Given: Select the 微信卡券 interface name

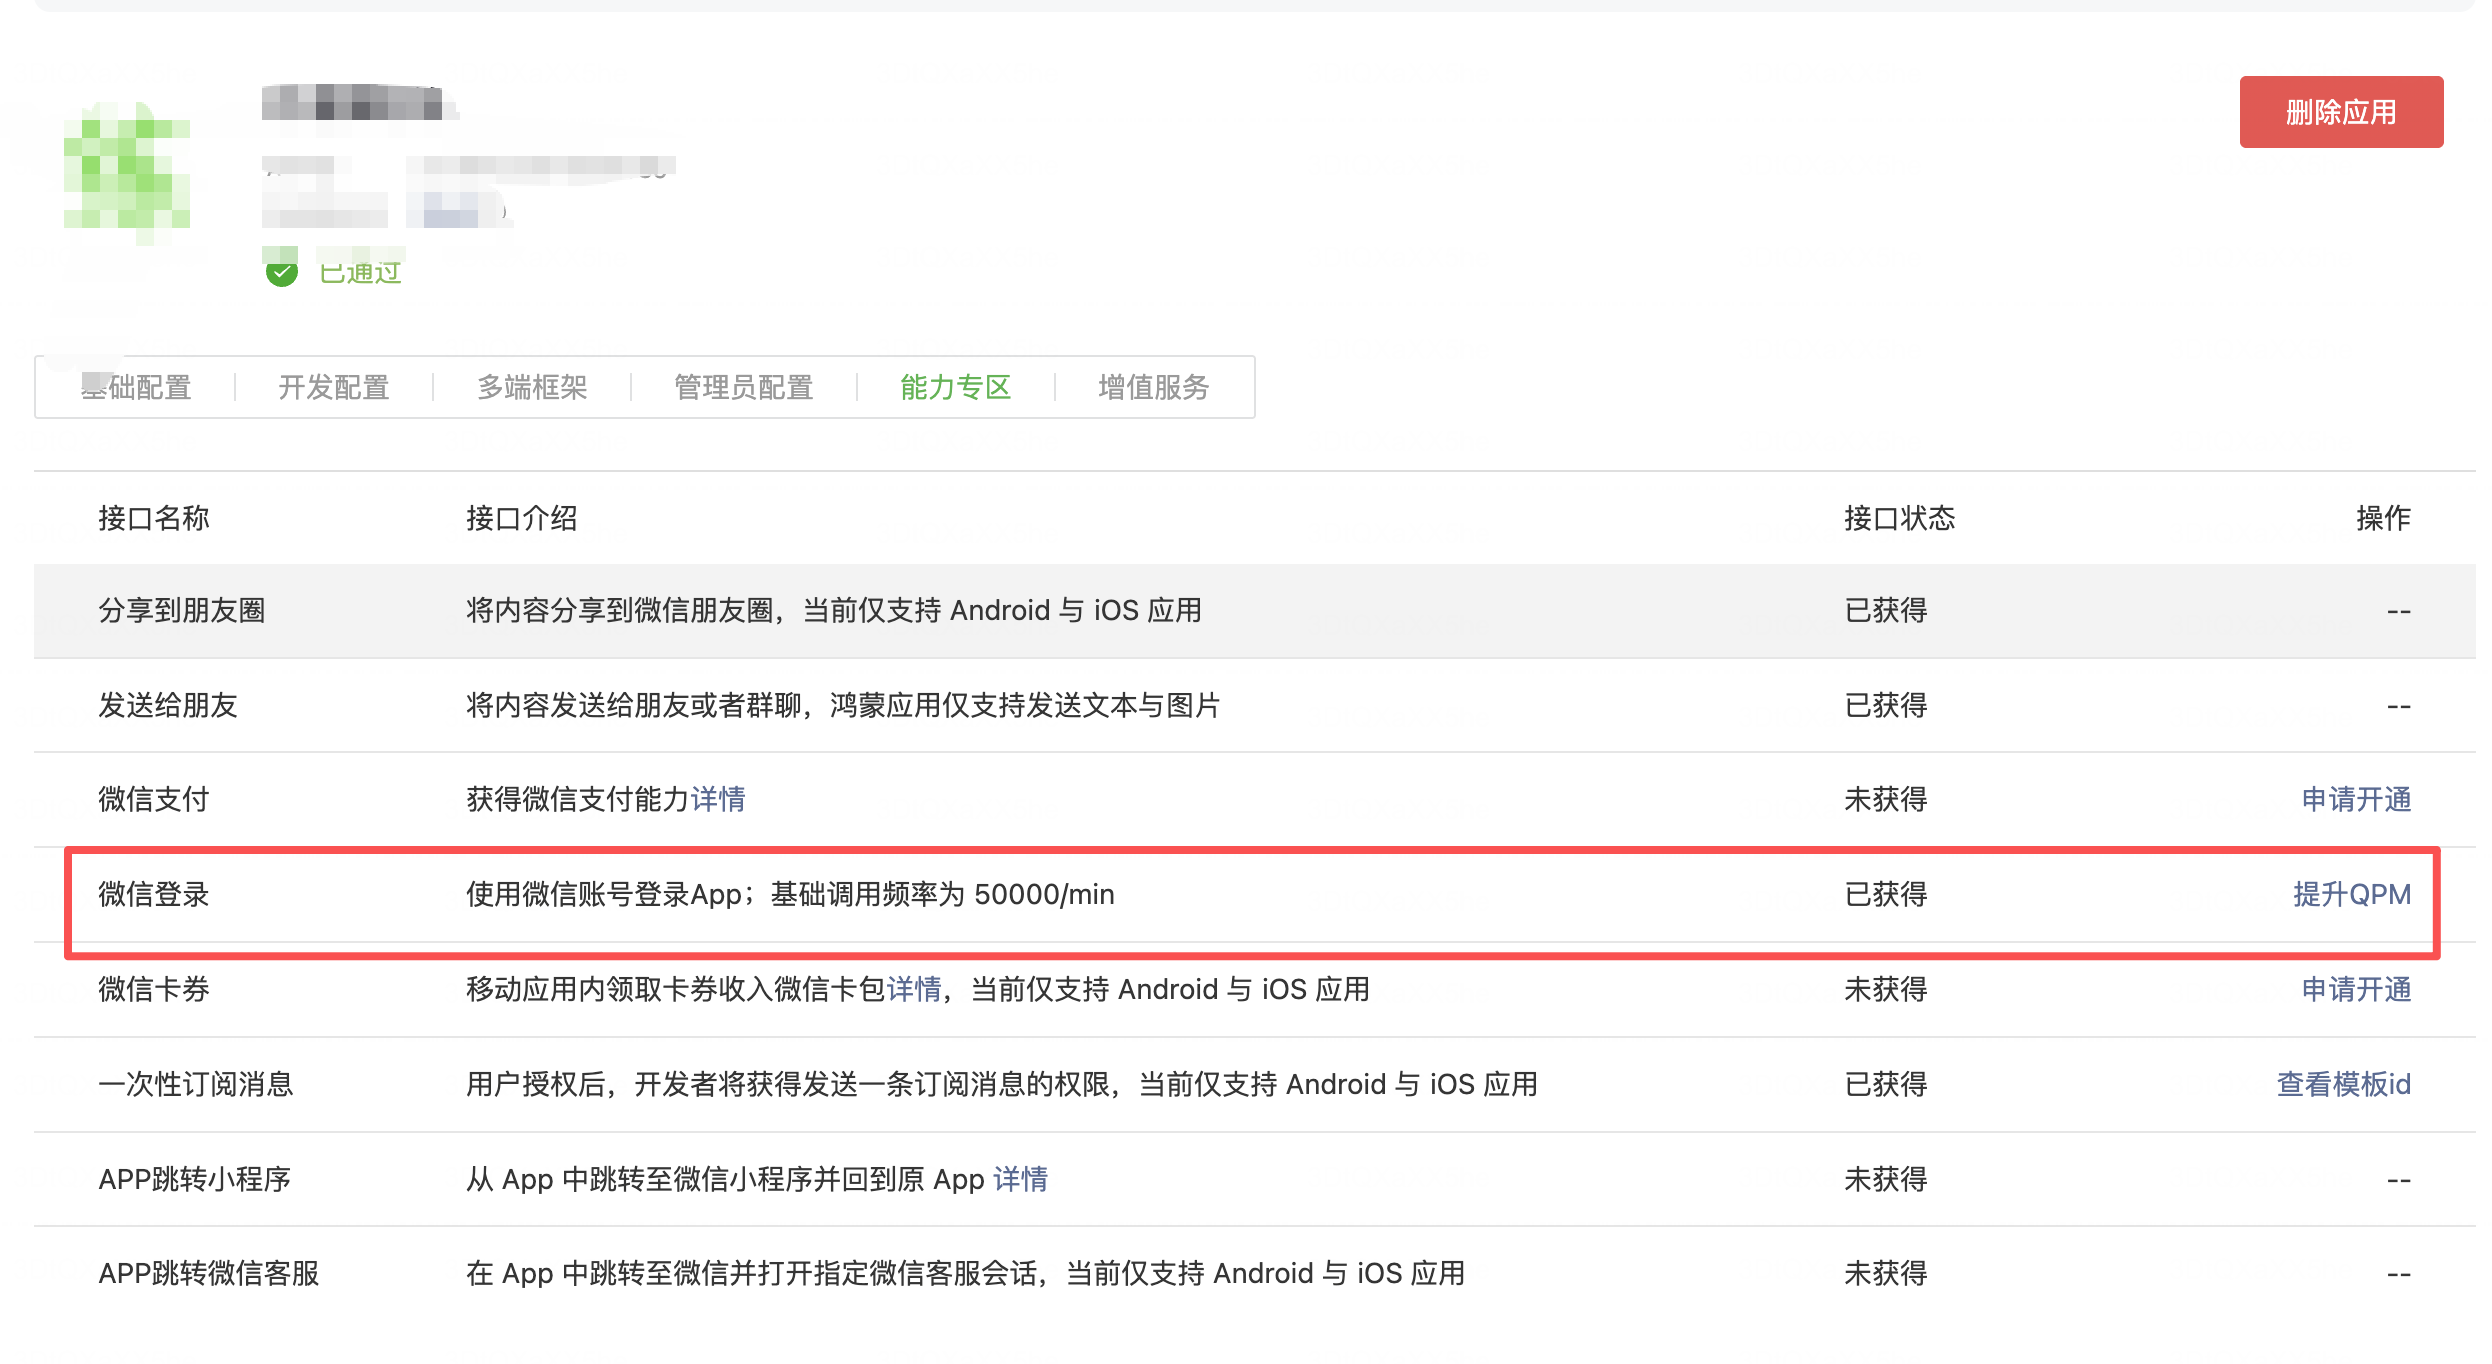Looking at the screenshot, I should pyautogui.click(x=154, y=989).
